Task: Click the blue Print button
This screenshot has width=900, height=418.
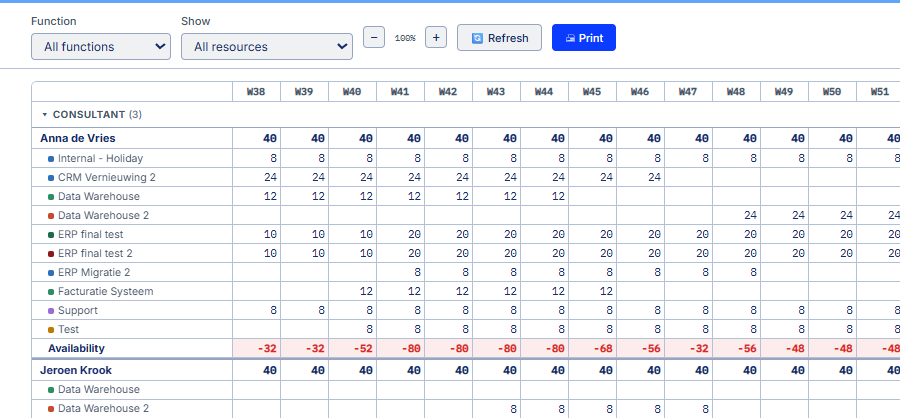Action: 584,38
